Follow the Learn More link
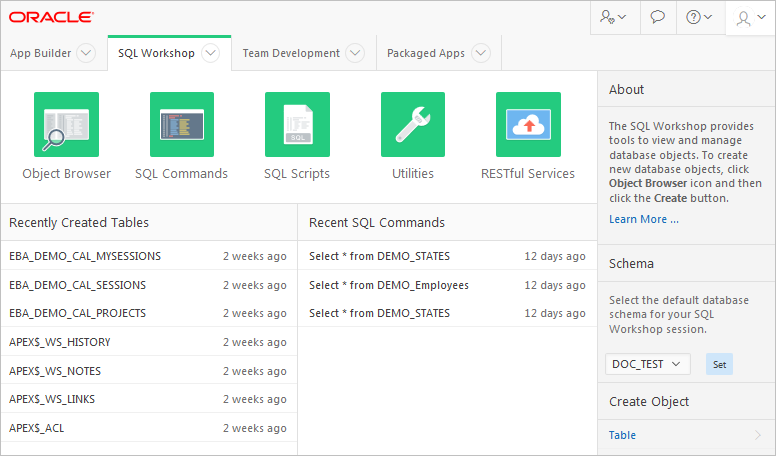 (x=644, y=219)
